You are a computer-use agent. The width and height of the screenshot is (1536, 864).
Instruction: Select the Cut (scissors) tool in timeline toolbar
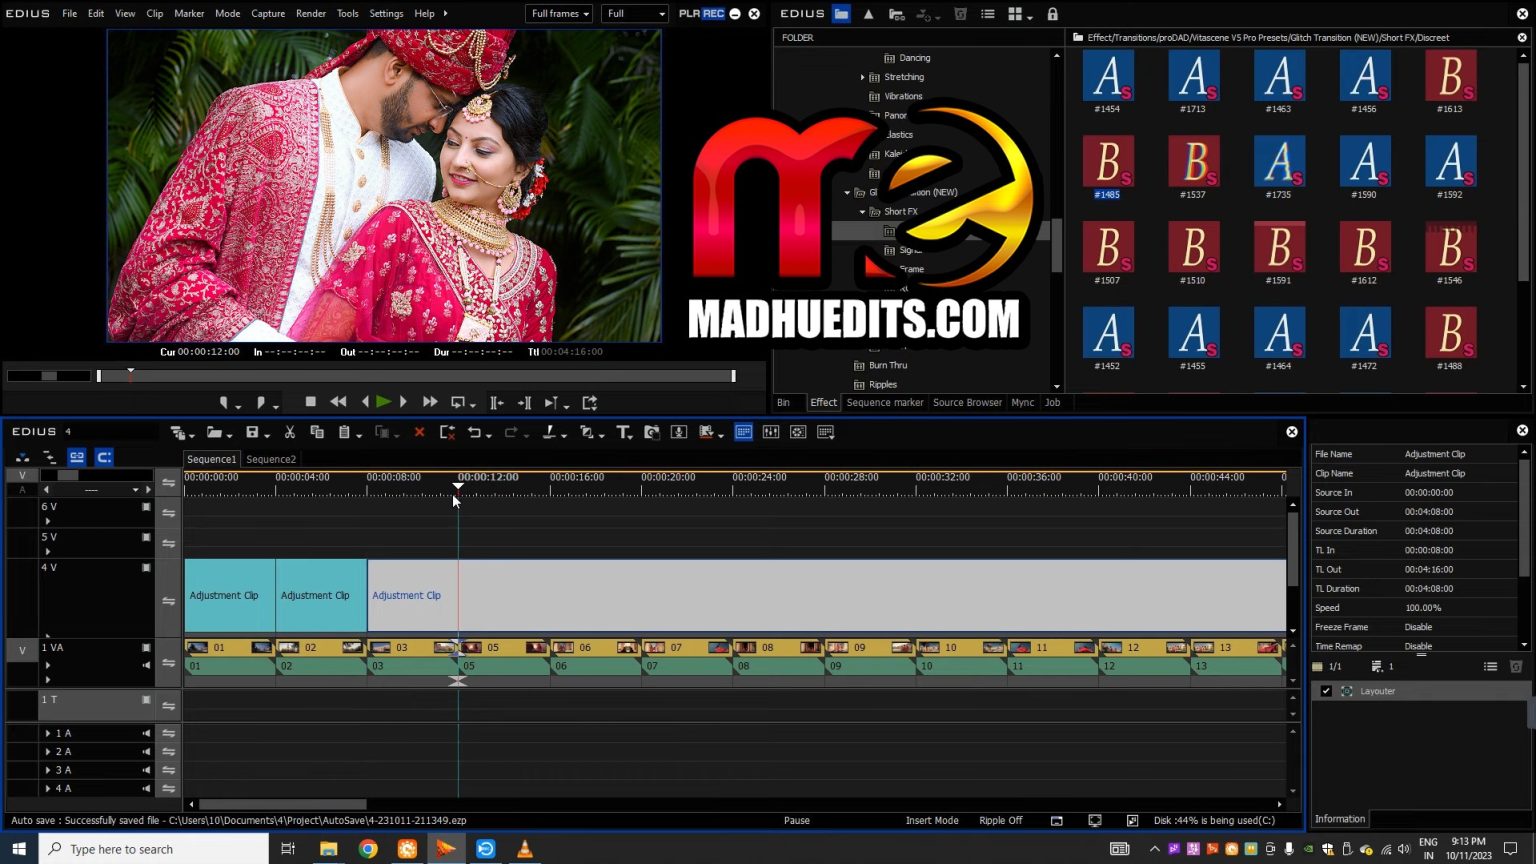(290, 432)
